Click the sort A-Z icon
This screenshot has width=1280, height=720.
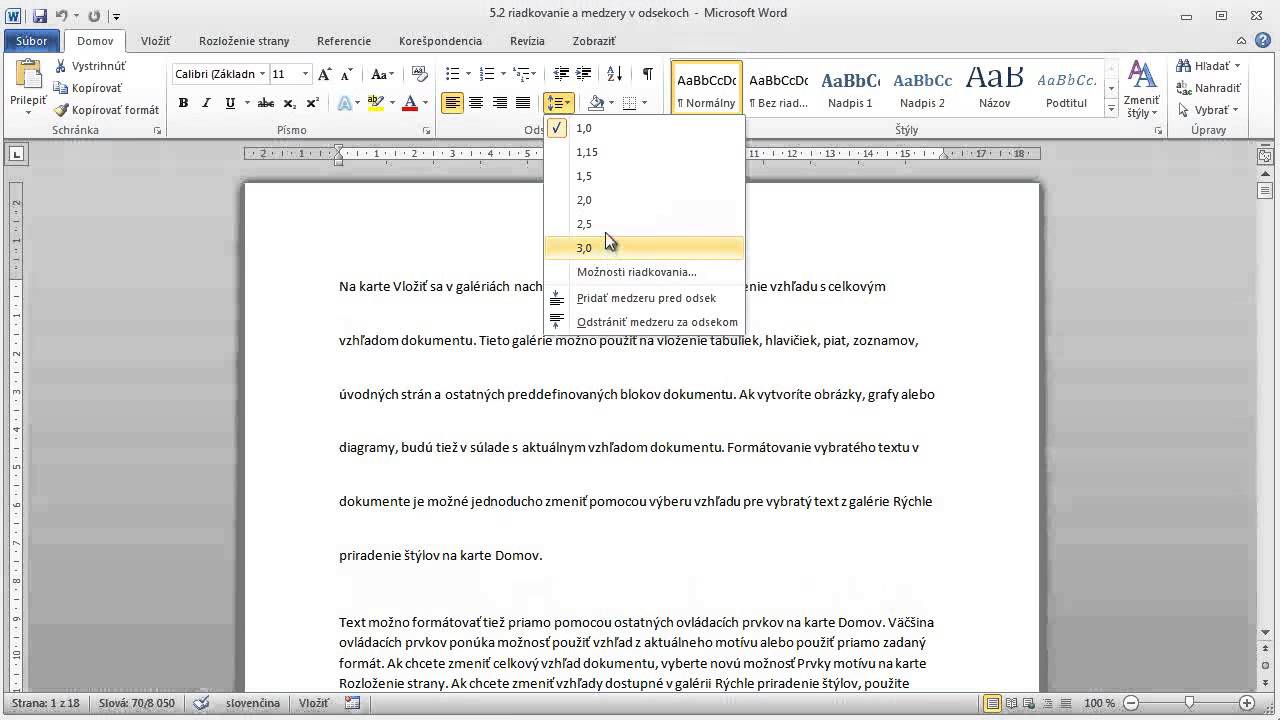pos(615,74)
